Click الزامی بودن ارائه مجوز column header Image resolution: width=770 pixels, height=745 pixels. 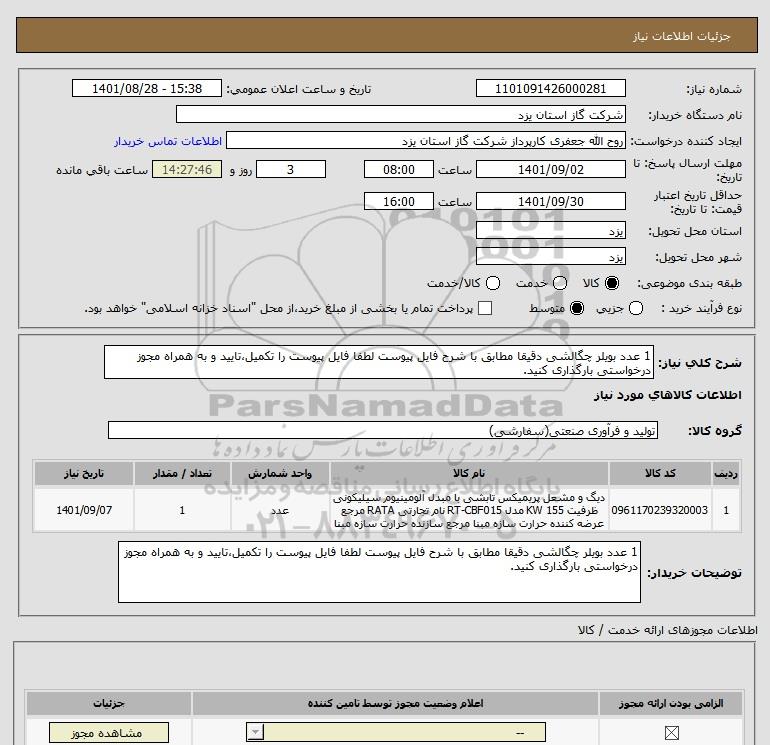pyautogui.click(x=671, y=703)
